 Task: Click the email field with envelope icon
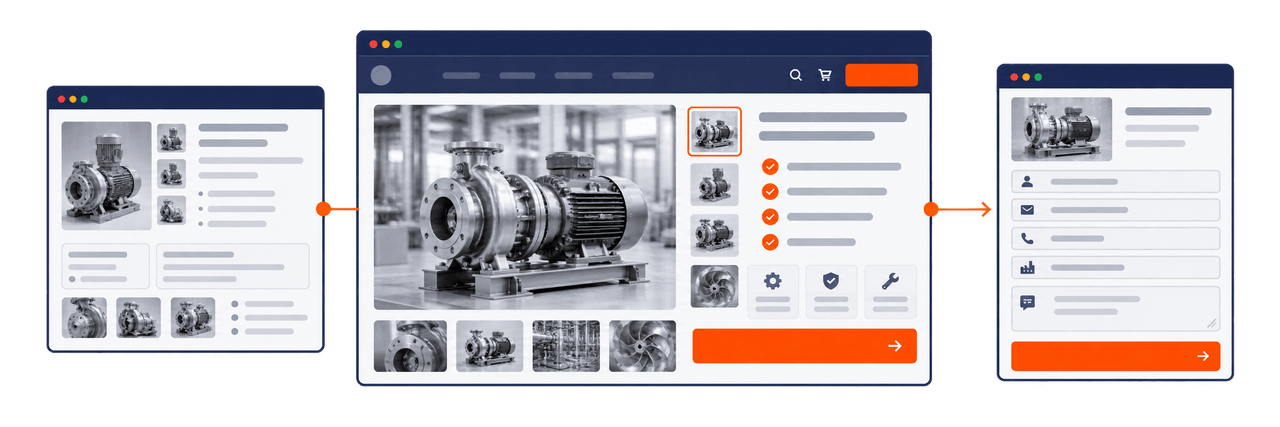point(1115,210)
